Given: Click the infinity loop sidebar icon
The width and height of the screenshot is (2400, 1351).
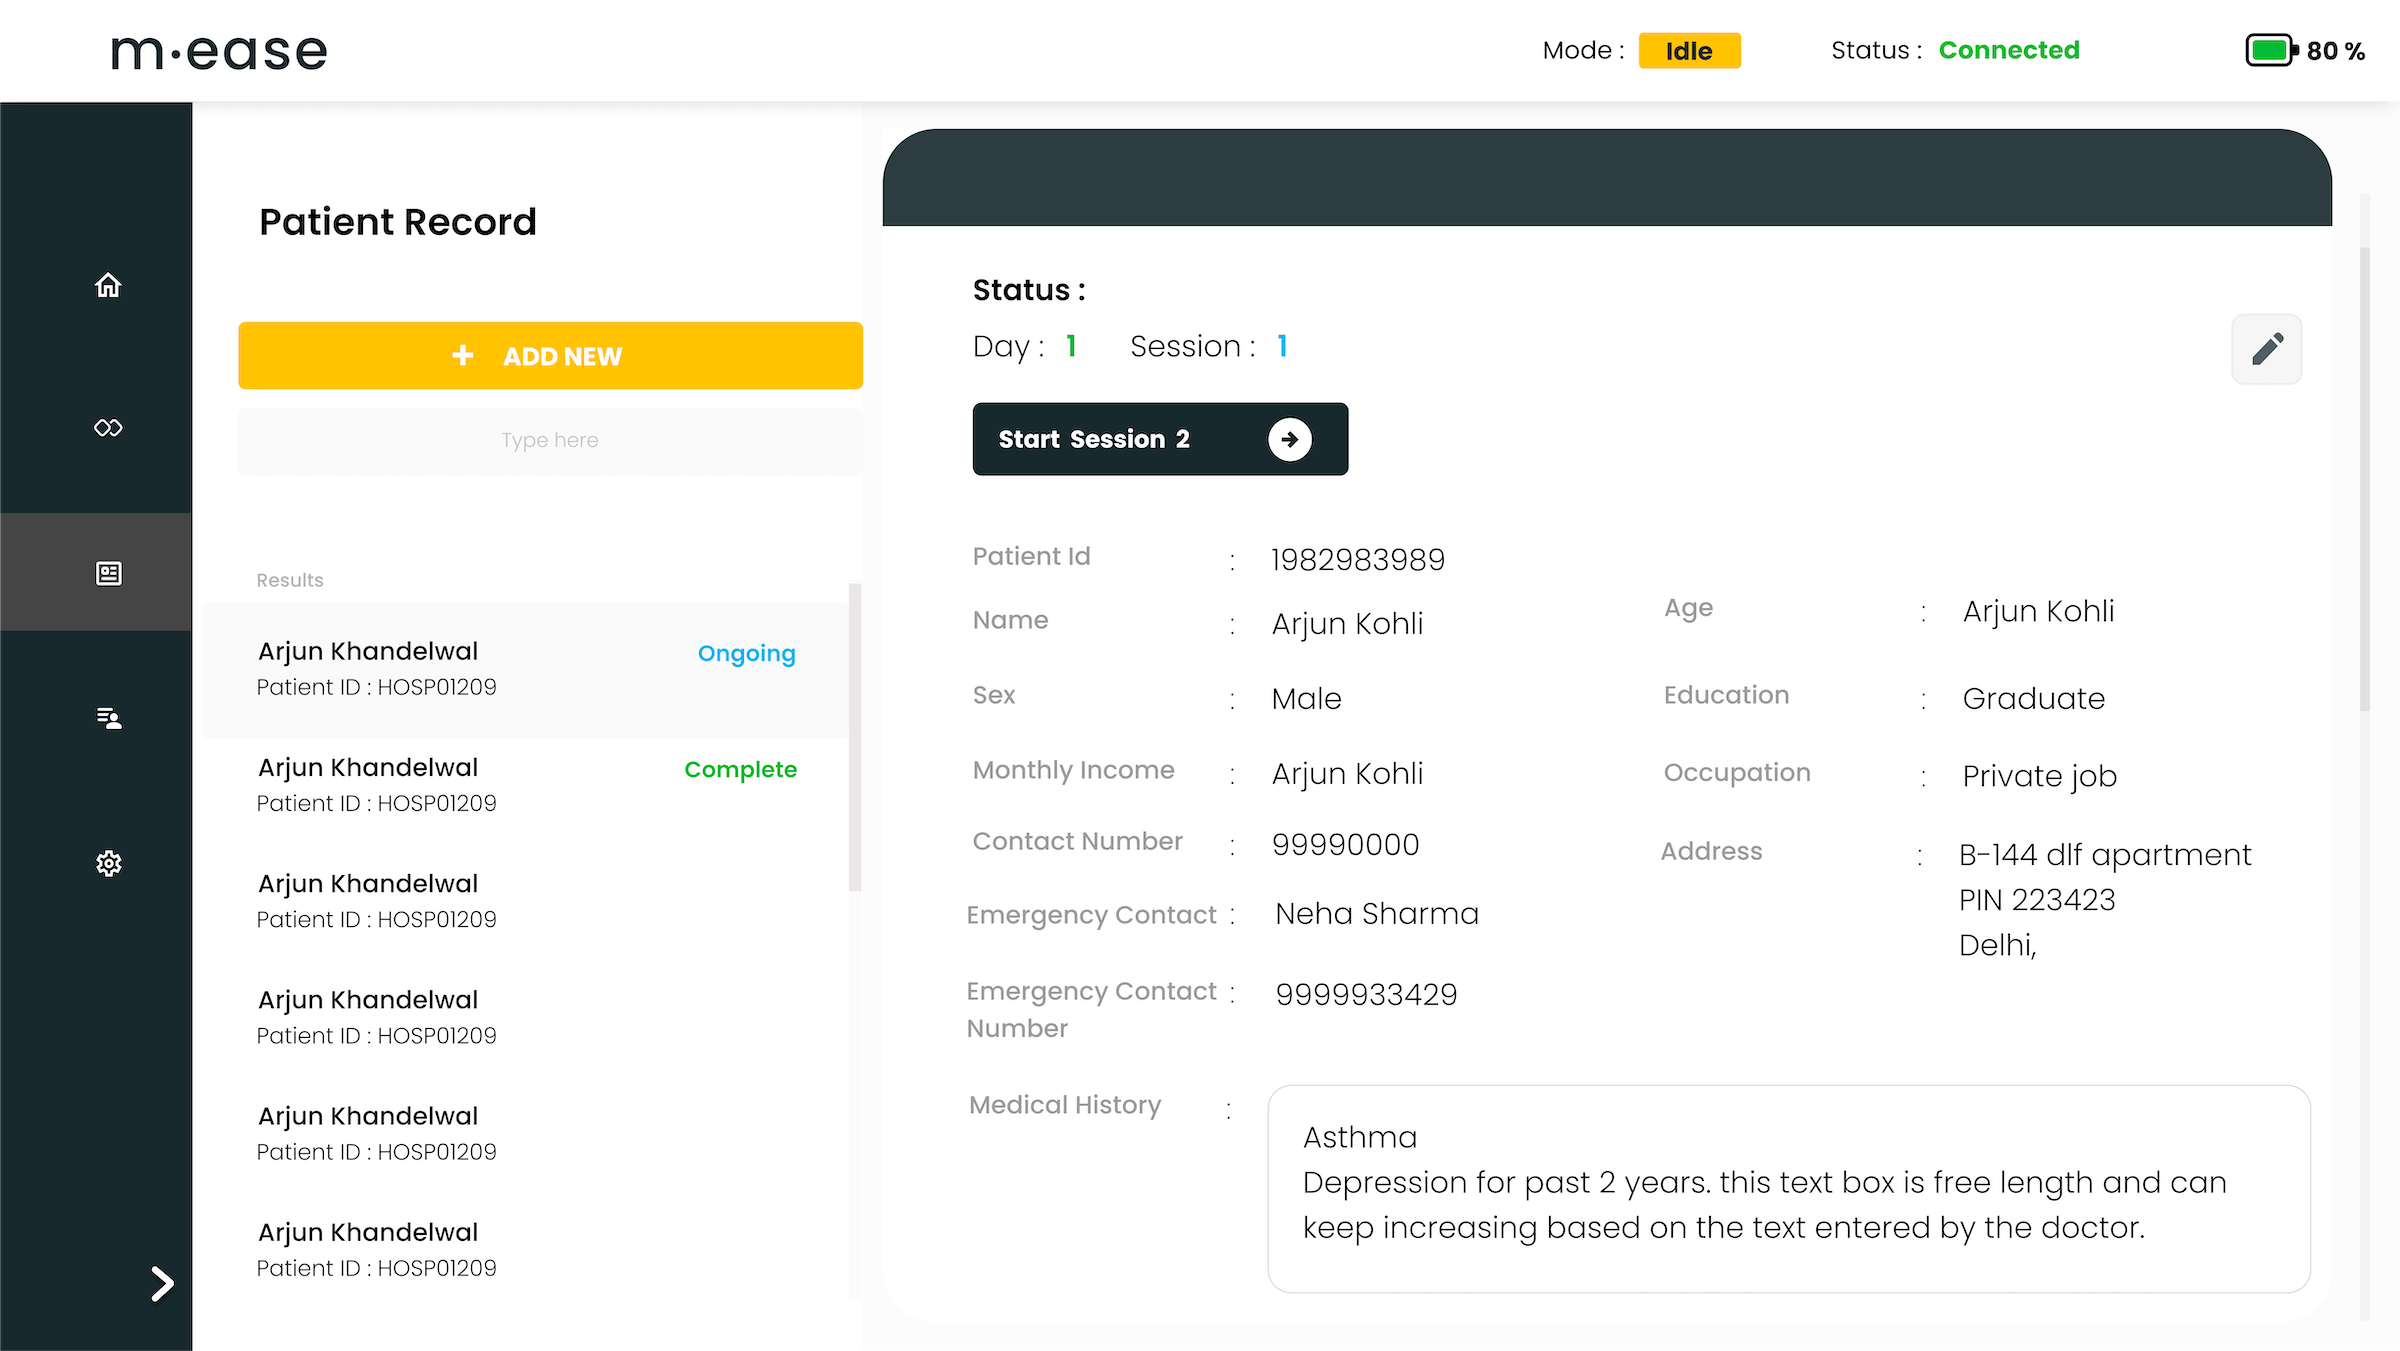Looking at the screenshot, I should pos(108,428).
